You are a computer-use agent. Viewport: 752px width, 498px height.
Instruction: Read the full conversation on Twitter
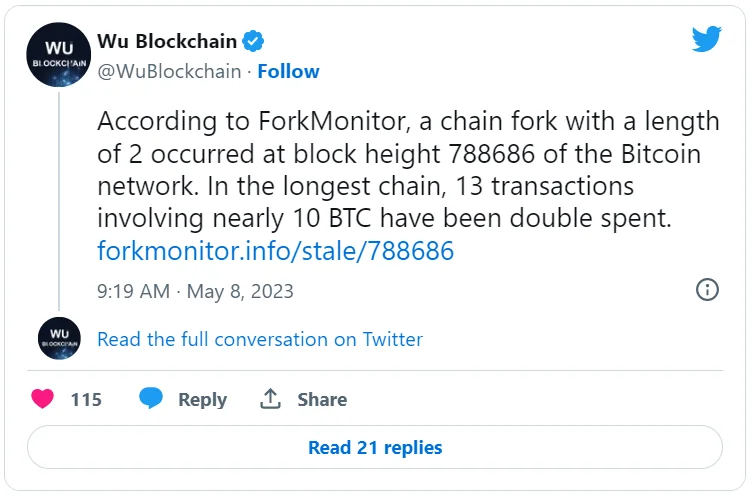pyautogui.click(x=260, y=339)
